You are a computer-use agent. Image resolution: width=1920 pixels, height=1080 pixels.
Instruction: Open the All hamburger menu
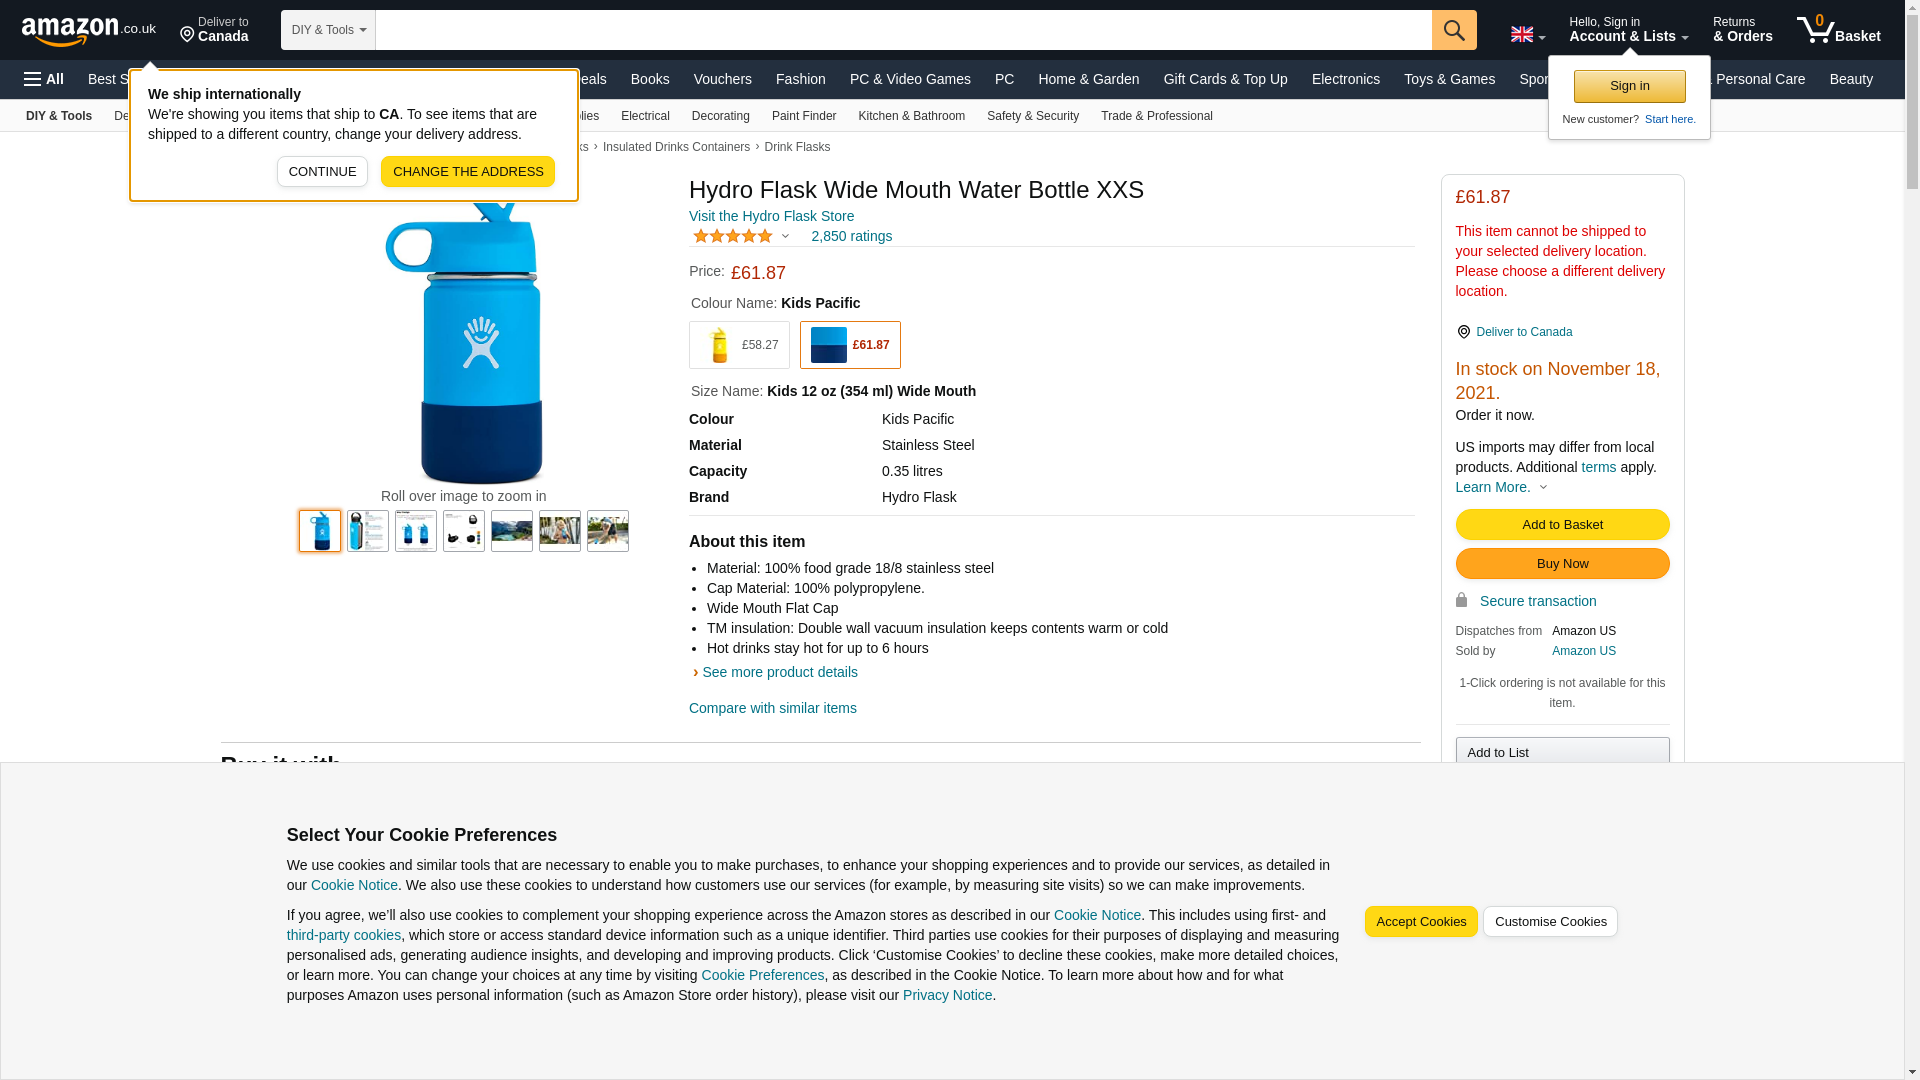point(44,79)
